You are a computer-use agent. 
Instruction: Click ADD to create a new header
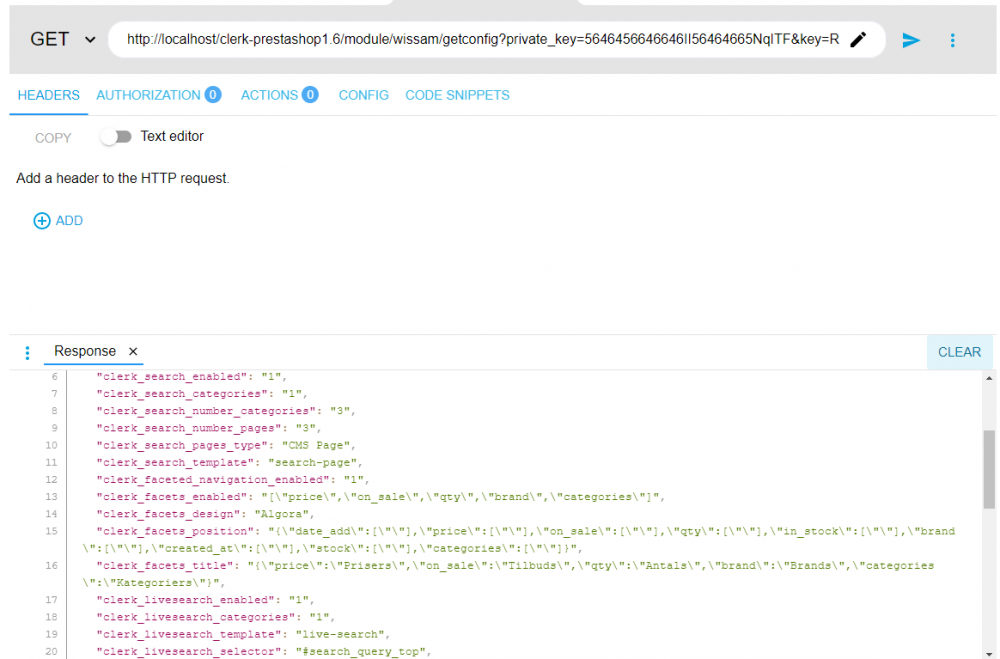pos(66,220)
